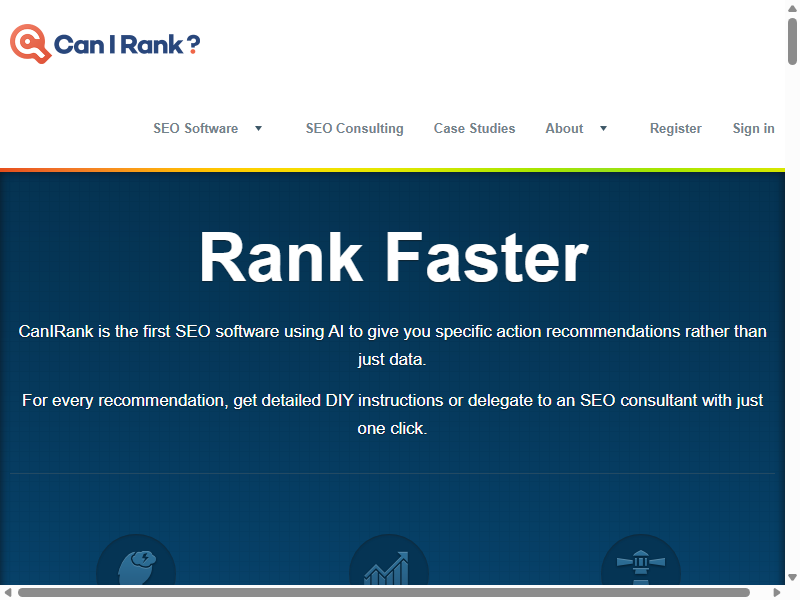Click the Rank Faster heading
800x600 pixels.
coord(393,257)
